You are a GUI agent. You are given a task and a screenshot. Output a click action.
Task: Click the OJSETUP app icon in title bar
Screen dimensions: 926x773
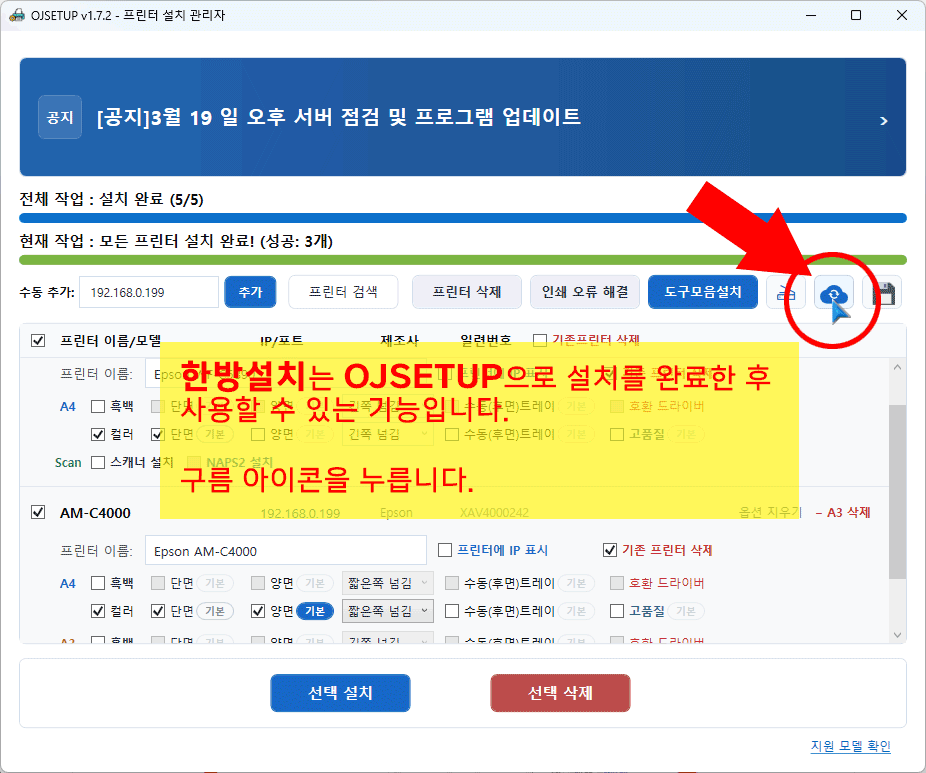coord(16,15)
